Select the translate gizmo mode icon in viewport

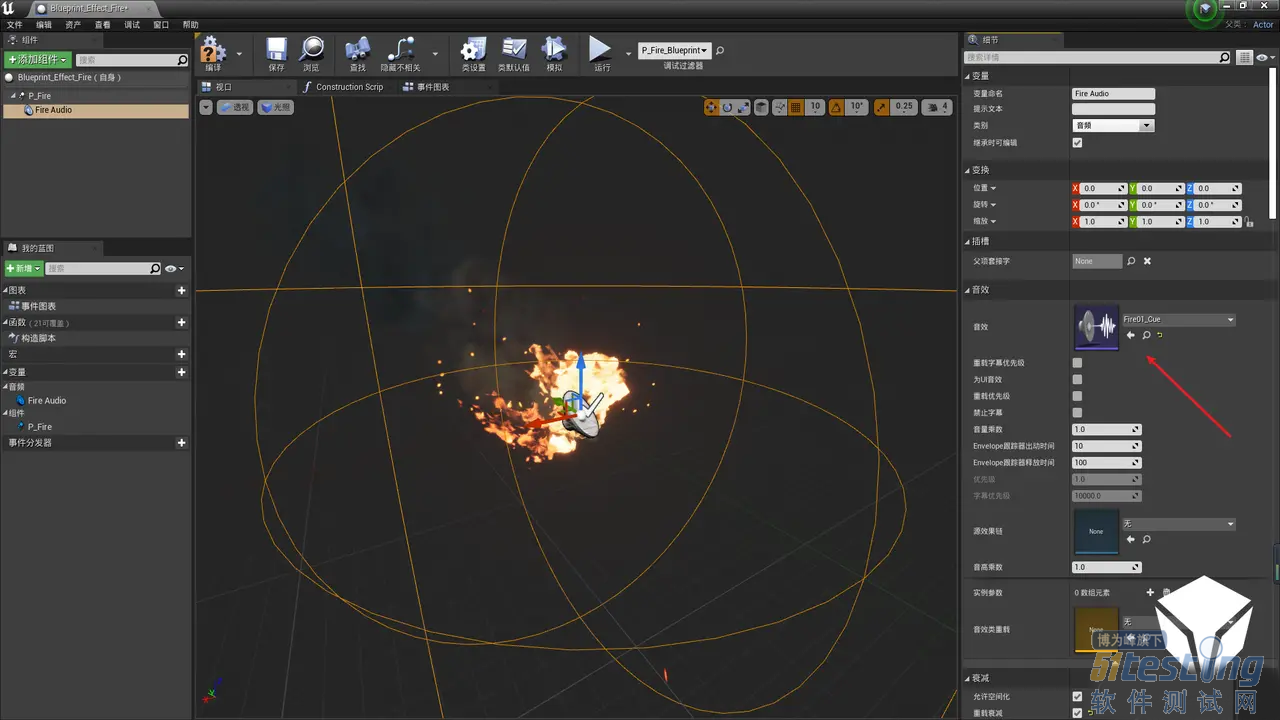point(711,107)
